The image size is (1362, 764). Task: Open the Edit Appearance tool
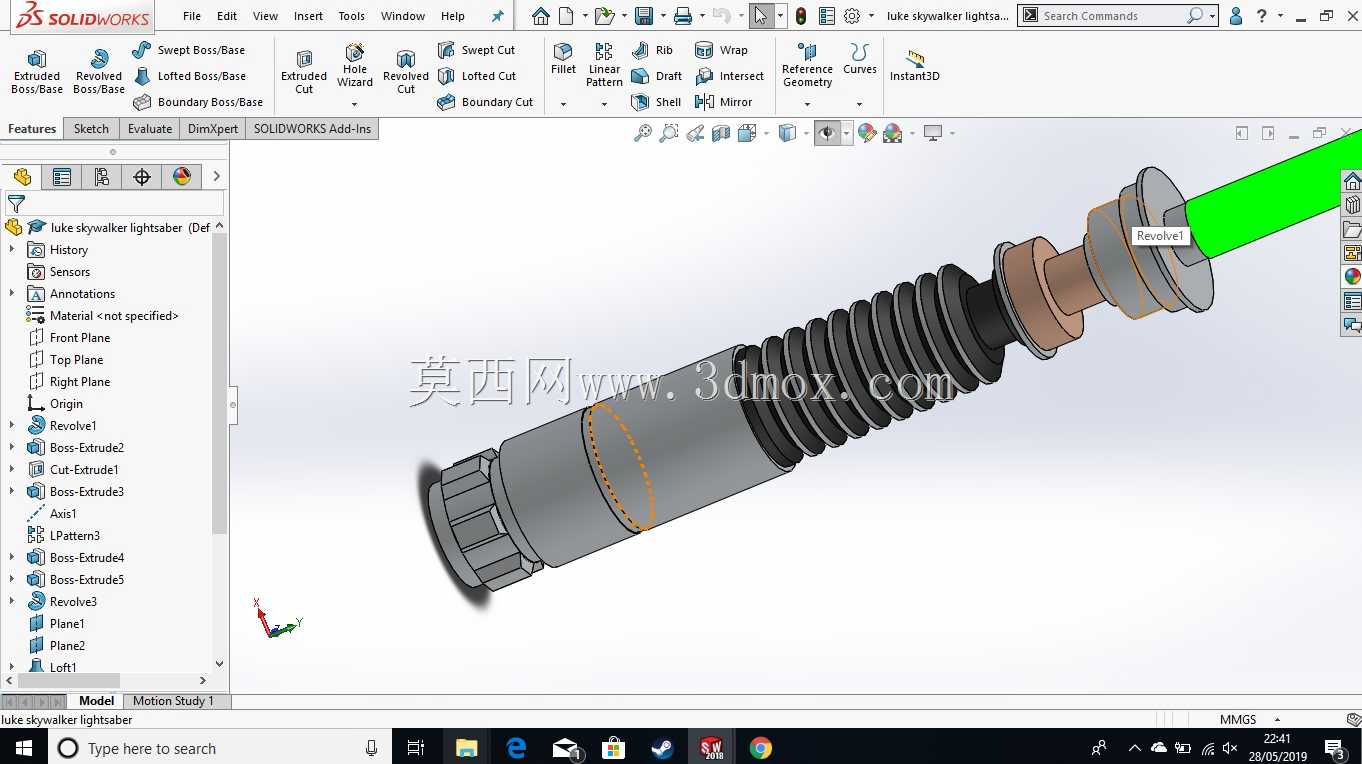(x=867, y=133)
